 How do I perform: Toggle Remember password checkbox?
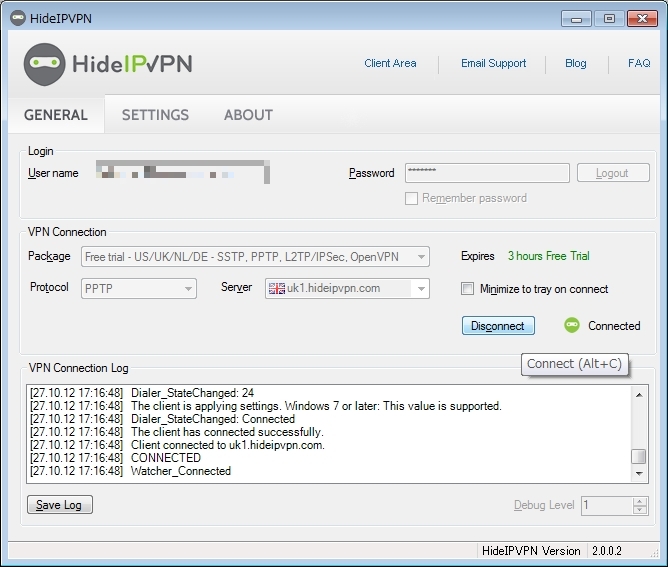coord(411,199)
